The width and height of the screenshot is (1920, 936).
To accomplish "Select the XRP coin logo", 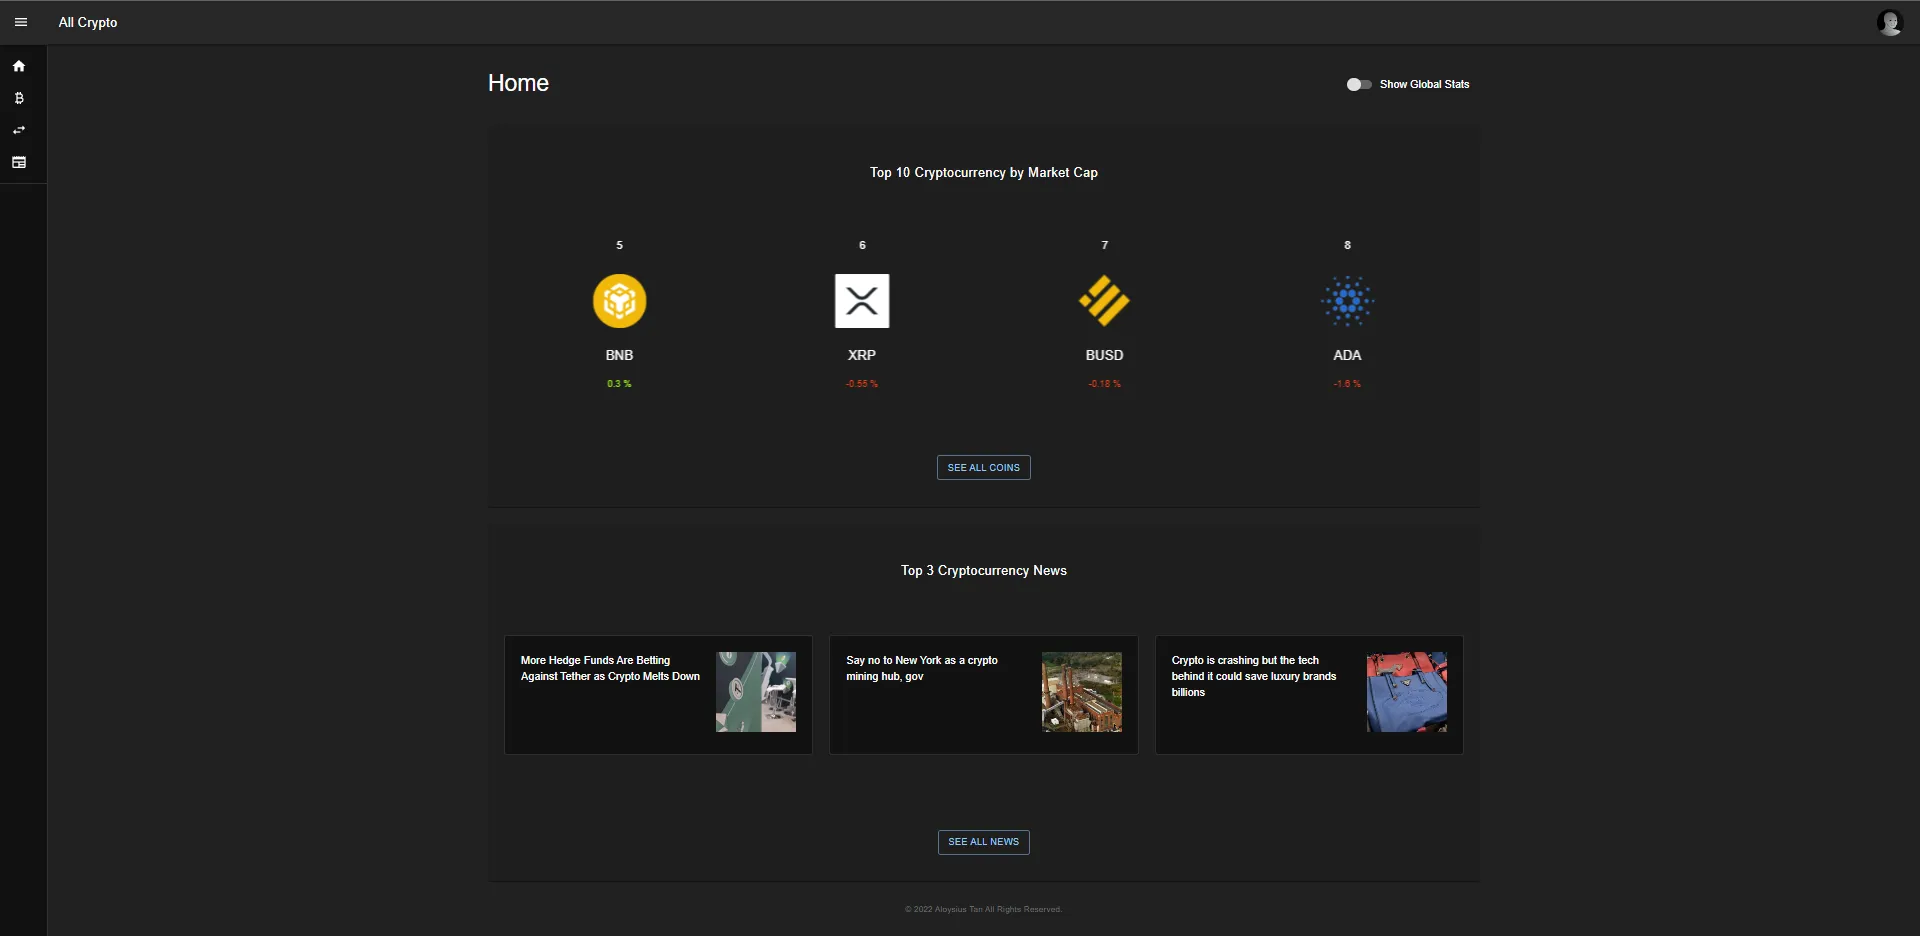I will [861, 300].
